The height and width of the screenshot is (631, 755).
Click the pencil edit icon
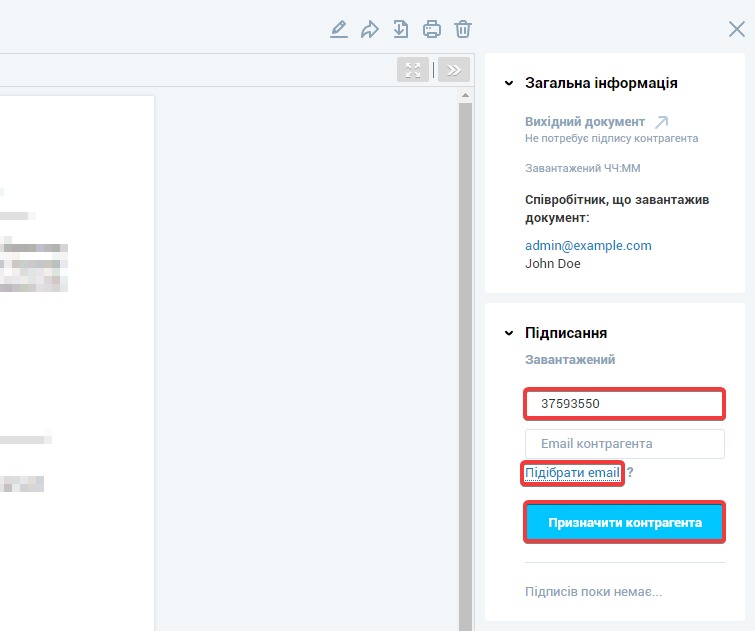[339, 29]
